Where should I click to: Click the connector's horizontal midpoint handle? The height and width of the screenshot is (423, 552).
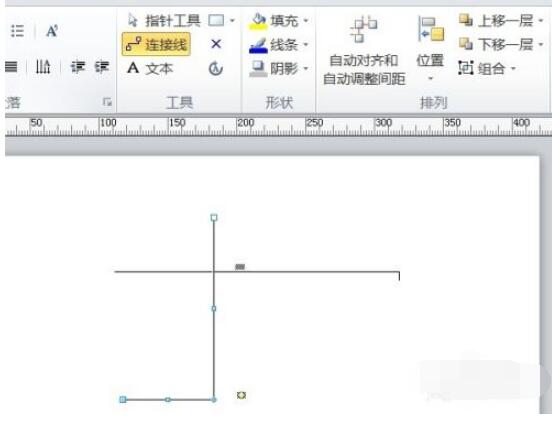pos(168,400)
